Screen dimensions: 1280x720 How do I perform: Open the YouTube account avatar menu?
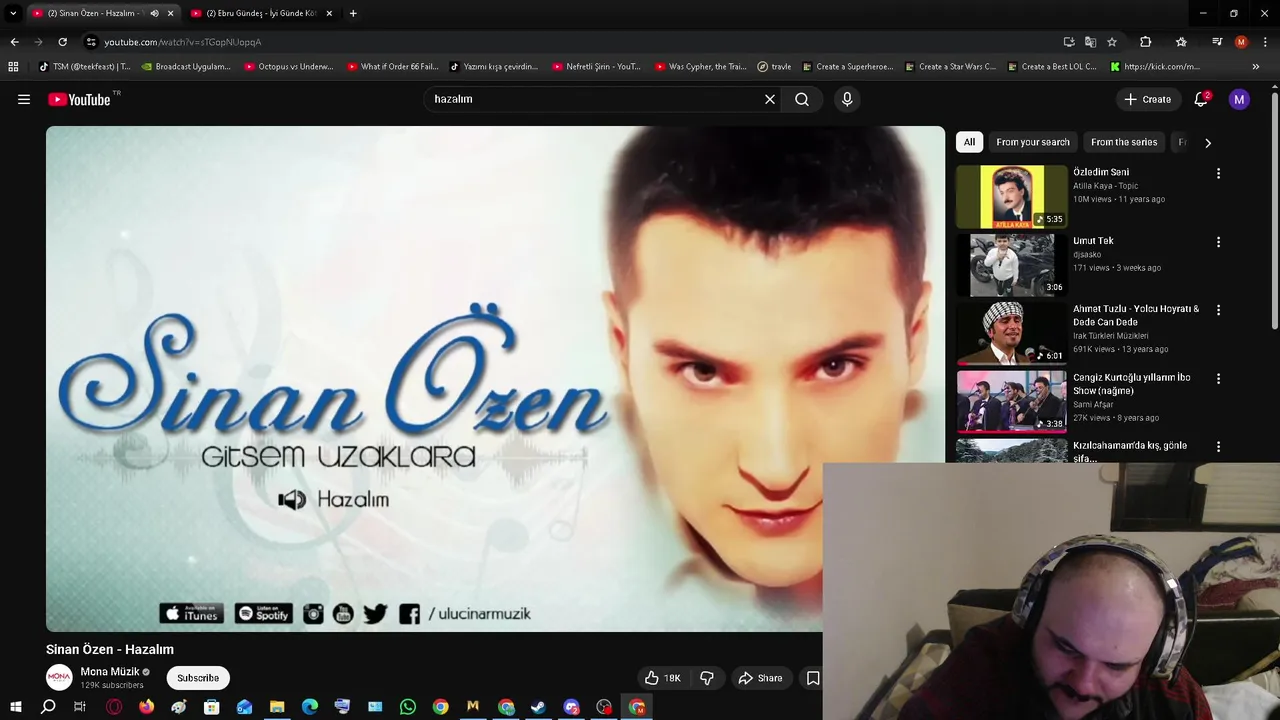(x=1239, y=99)
